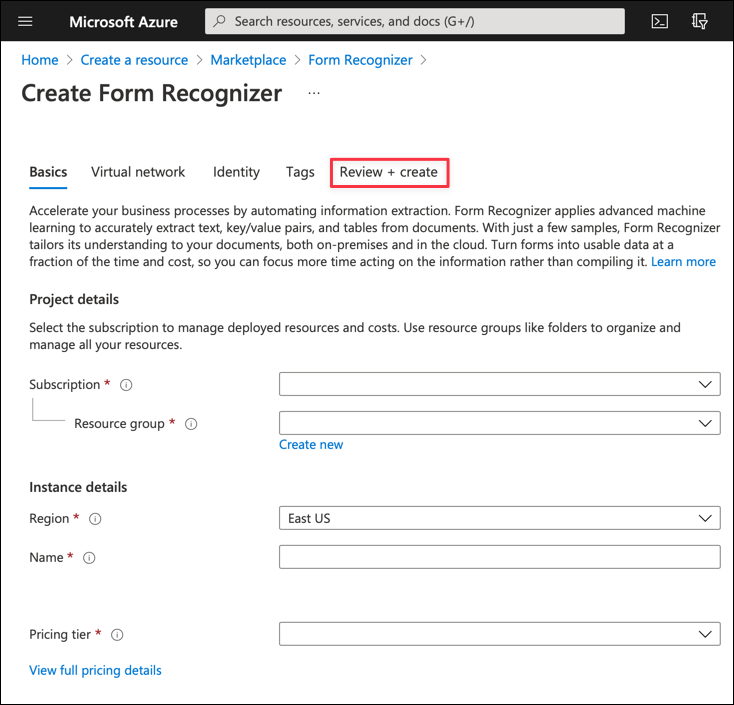This screenshot has height=705, width=734.
Task: Click the Subscription field label
Action: pyautogui.click(x=65, y=385)
